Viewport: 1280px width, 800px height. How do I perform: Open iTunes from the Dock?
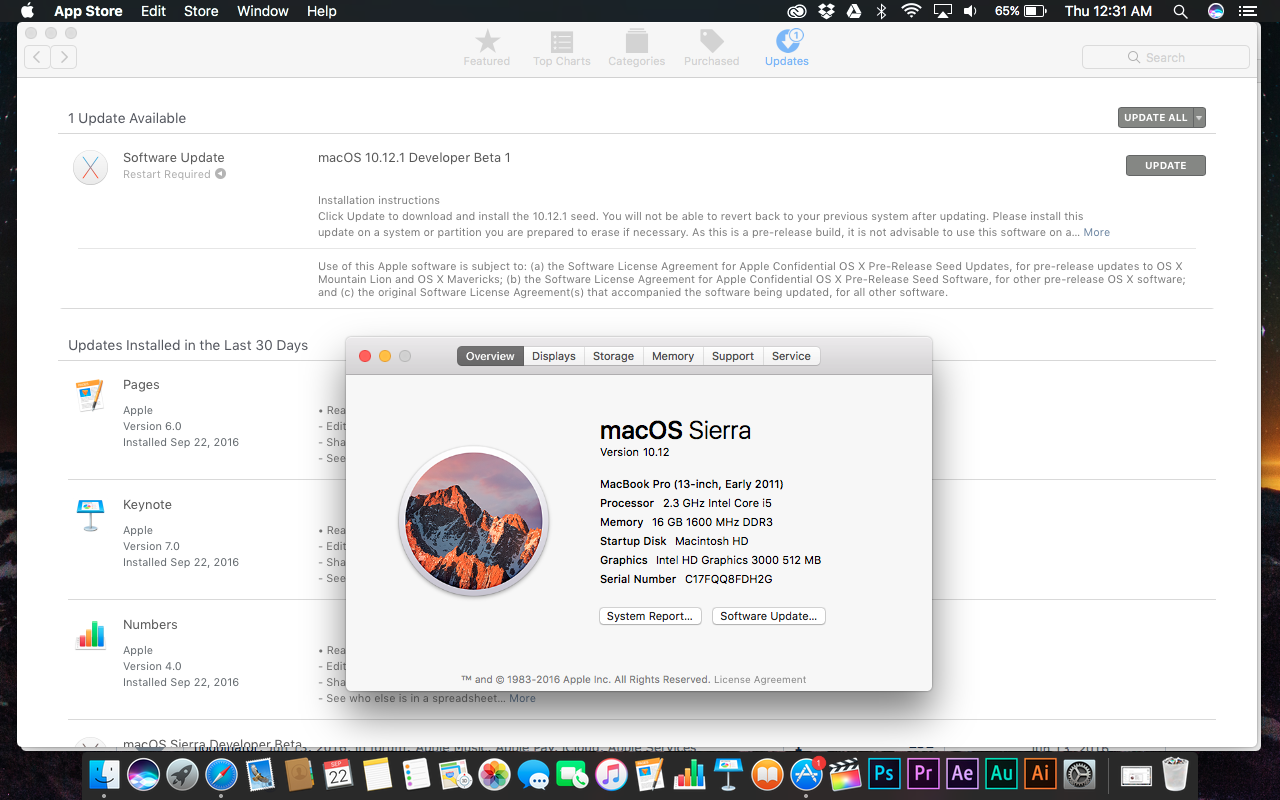point(611,773)
